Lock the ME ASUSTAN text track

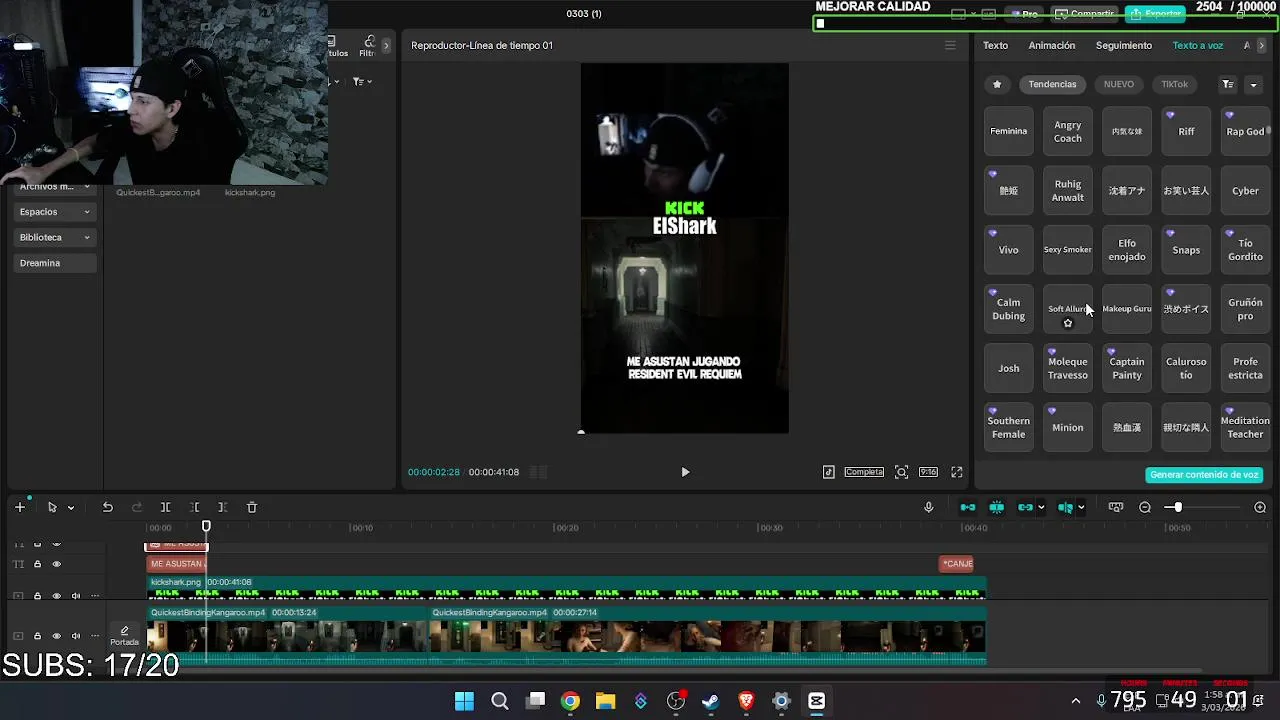[x=37, y=564]
